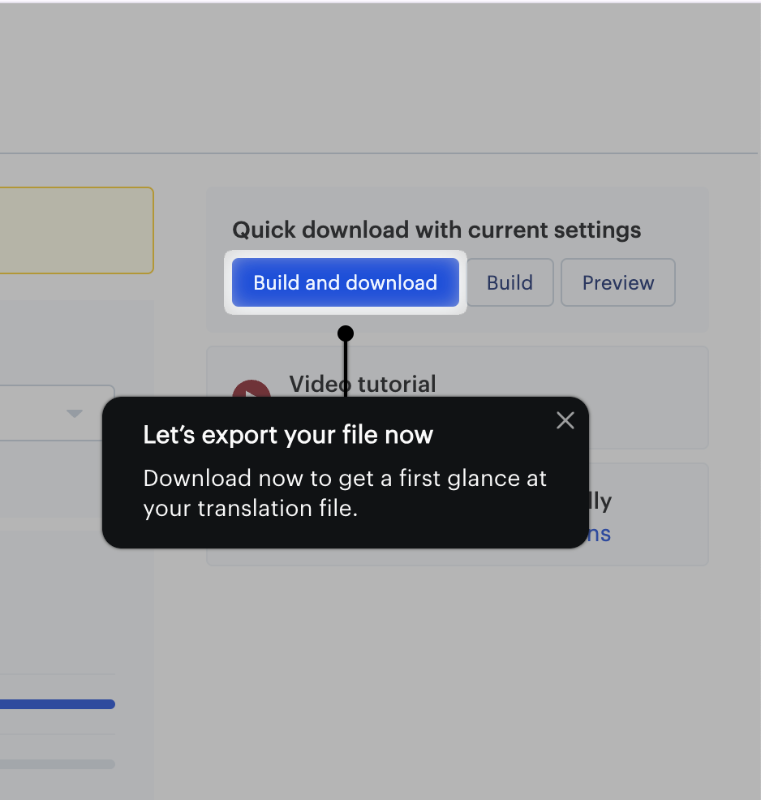Close the export tooltip with the X

[565, 421]
